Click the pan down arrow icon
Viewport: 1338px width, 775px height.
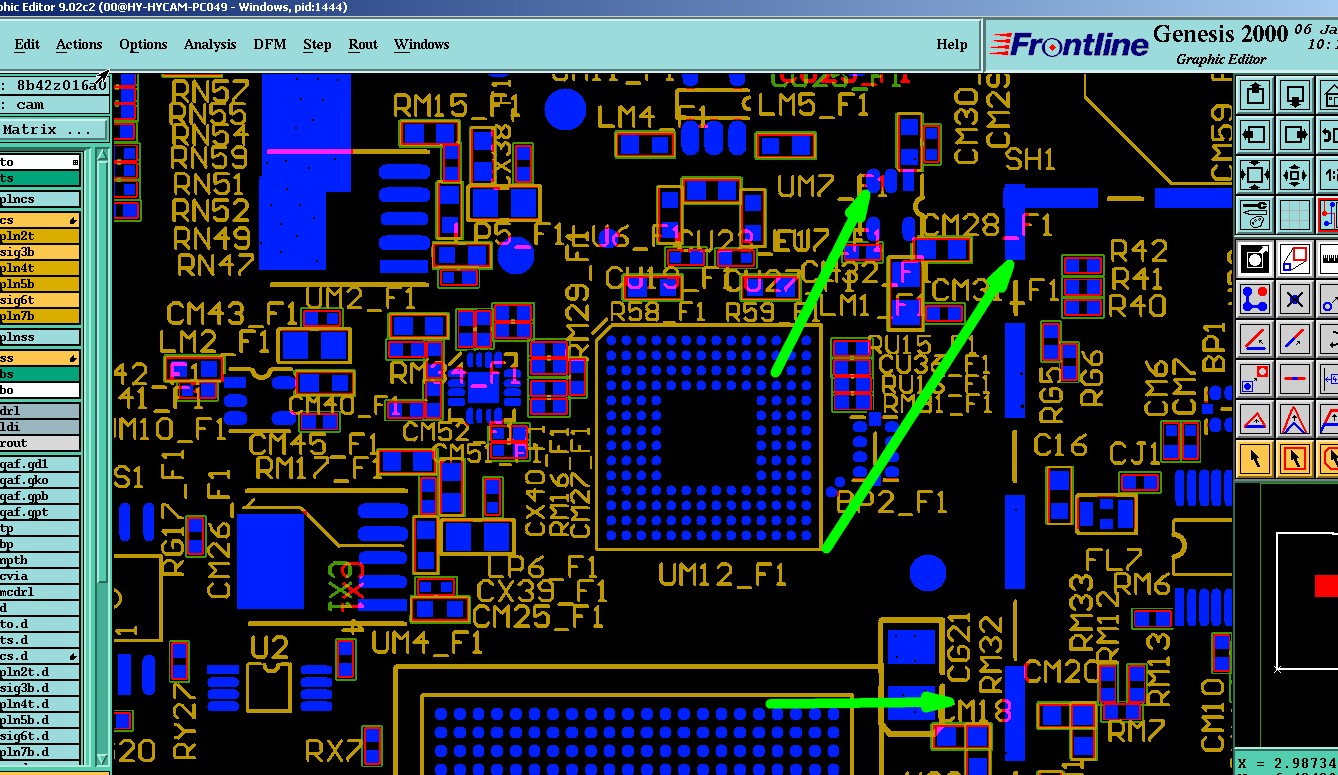(1295, 96)
